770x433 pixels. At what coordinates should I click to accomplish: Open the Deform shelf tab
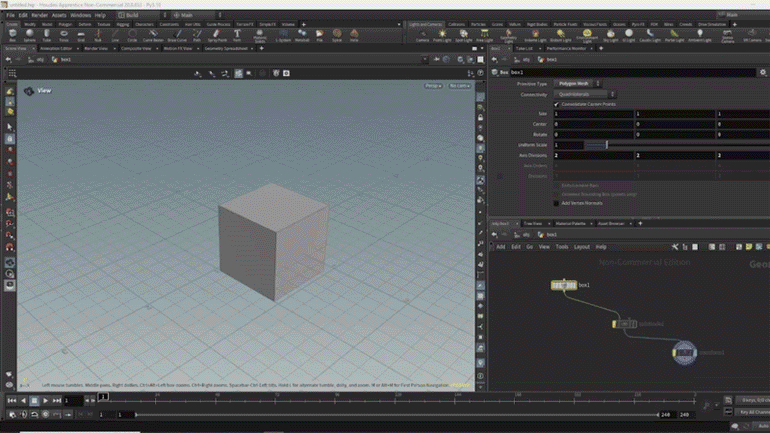point(84,24)
